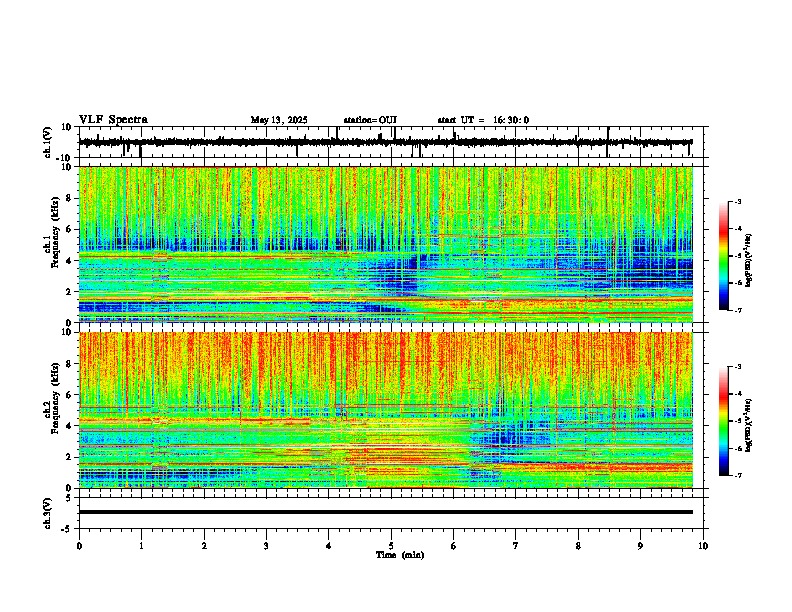Click time axis end tick label "10"

tap(703, 546)
